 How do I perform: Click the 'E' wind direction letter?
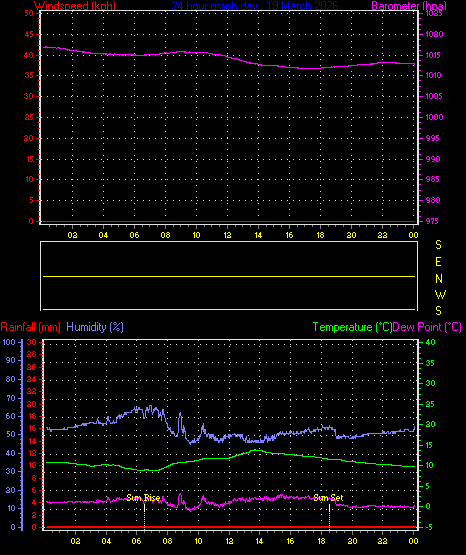[x=438, y=262]
